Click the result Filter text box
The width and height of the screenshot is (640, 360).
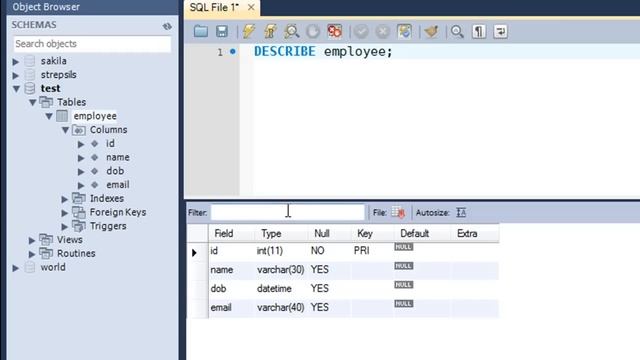click(288, 212)
